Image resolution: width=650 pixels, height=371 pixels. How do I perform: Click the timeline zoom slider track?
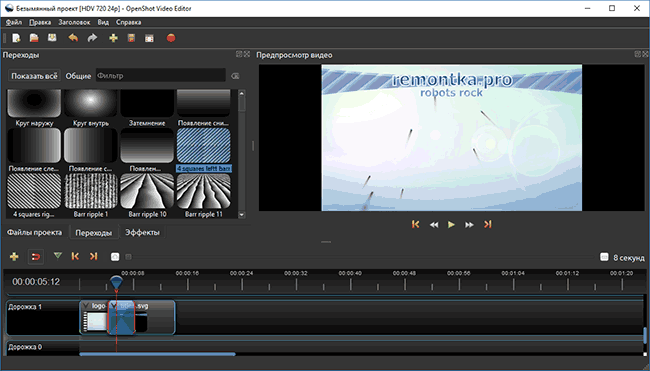(x=361, y=257)
